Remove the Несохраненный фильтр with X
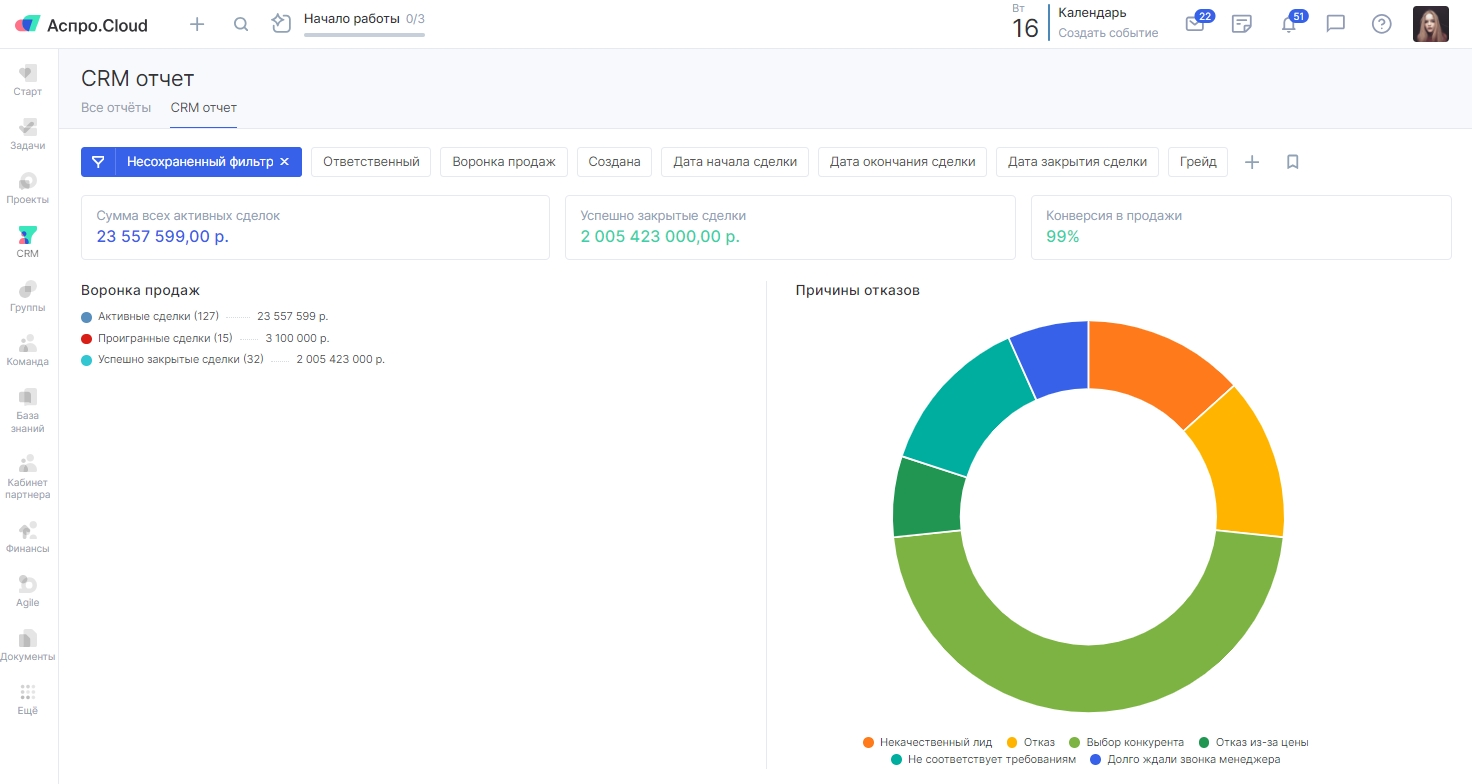This screenshot has width=1472, height=784. [284, 162]
